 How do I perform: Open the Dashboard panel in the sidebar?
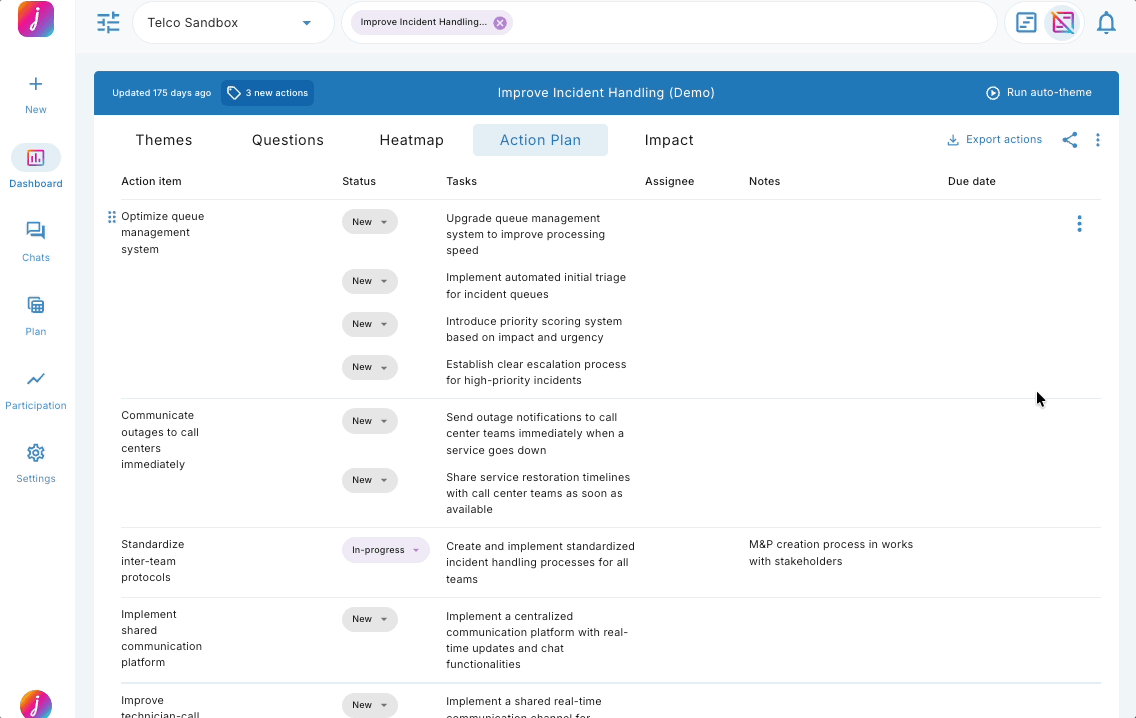tap(35, 165)
